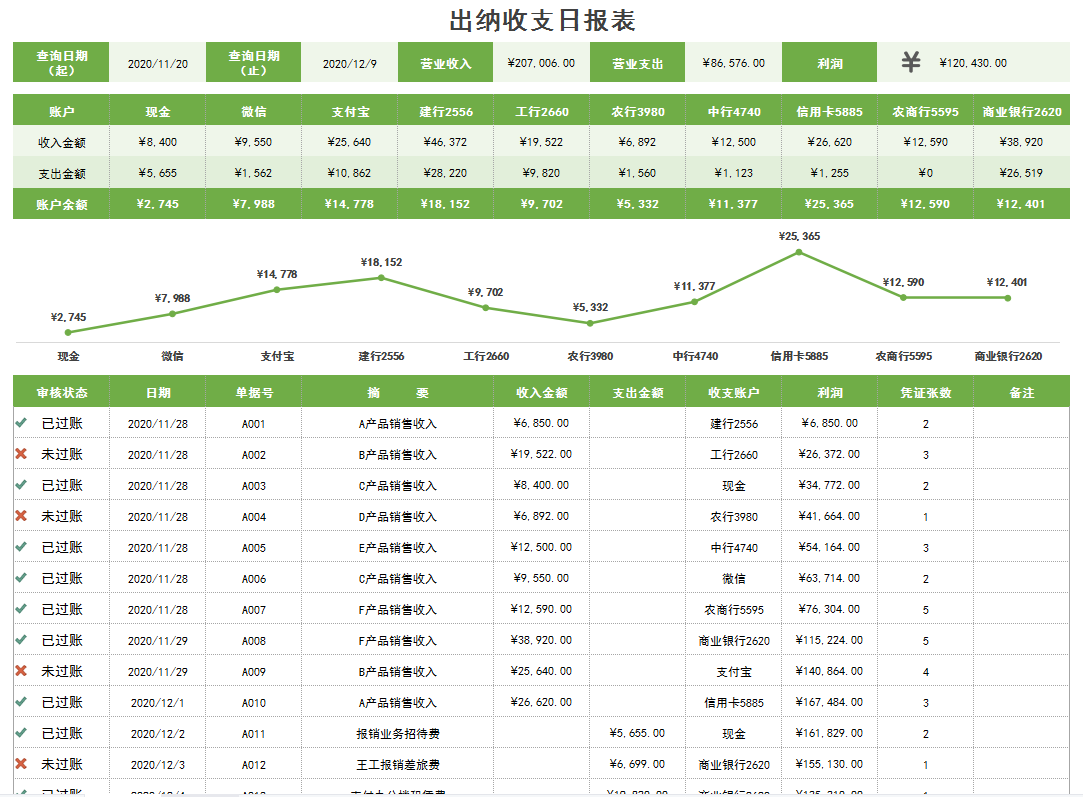Image resolution: width=1083 pixels, height=797 pixels.
Task: Click the green check icon in row A005
Action: pos(21,547)
